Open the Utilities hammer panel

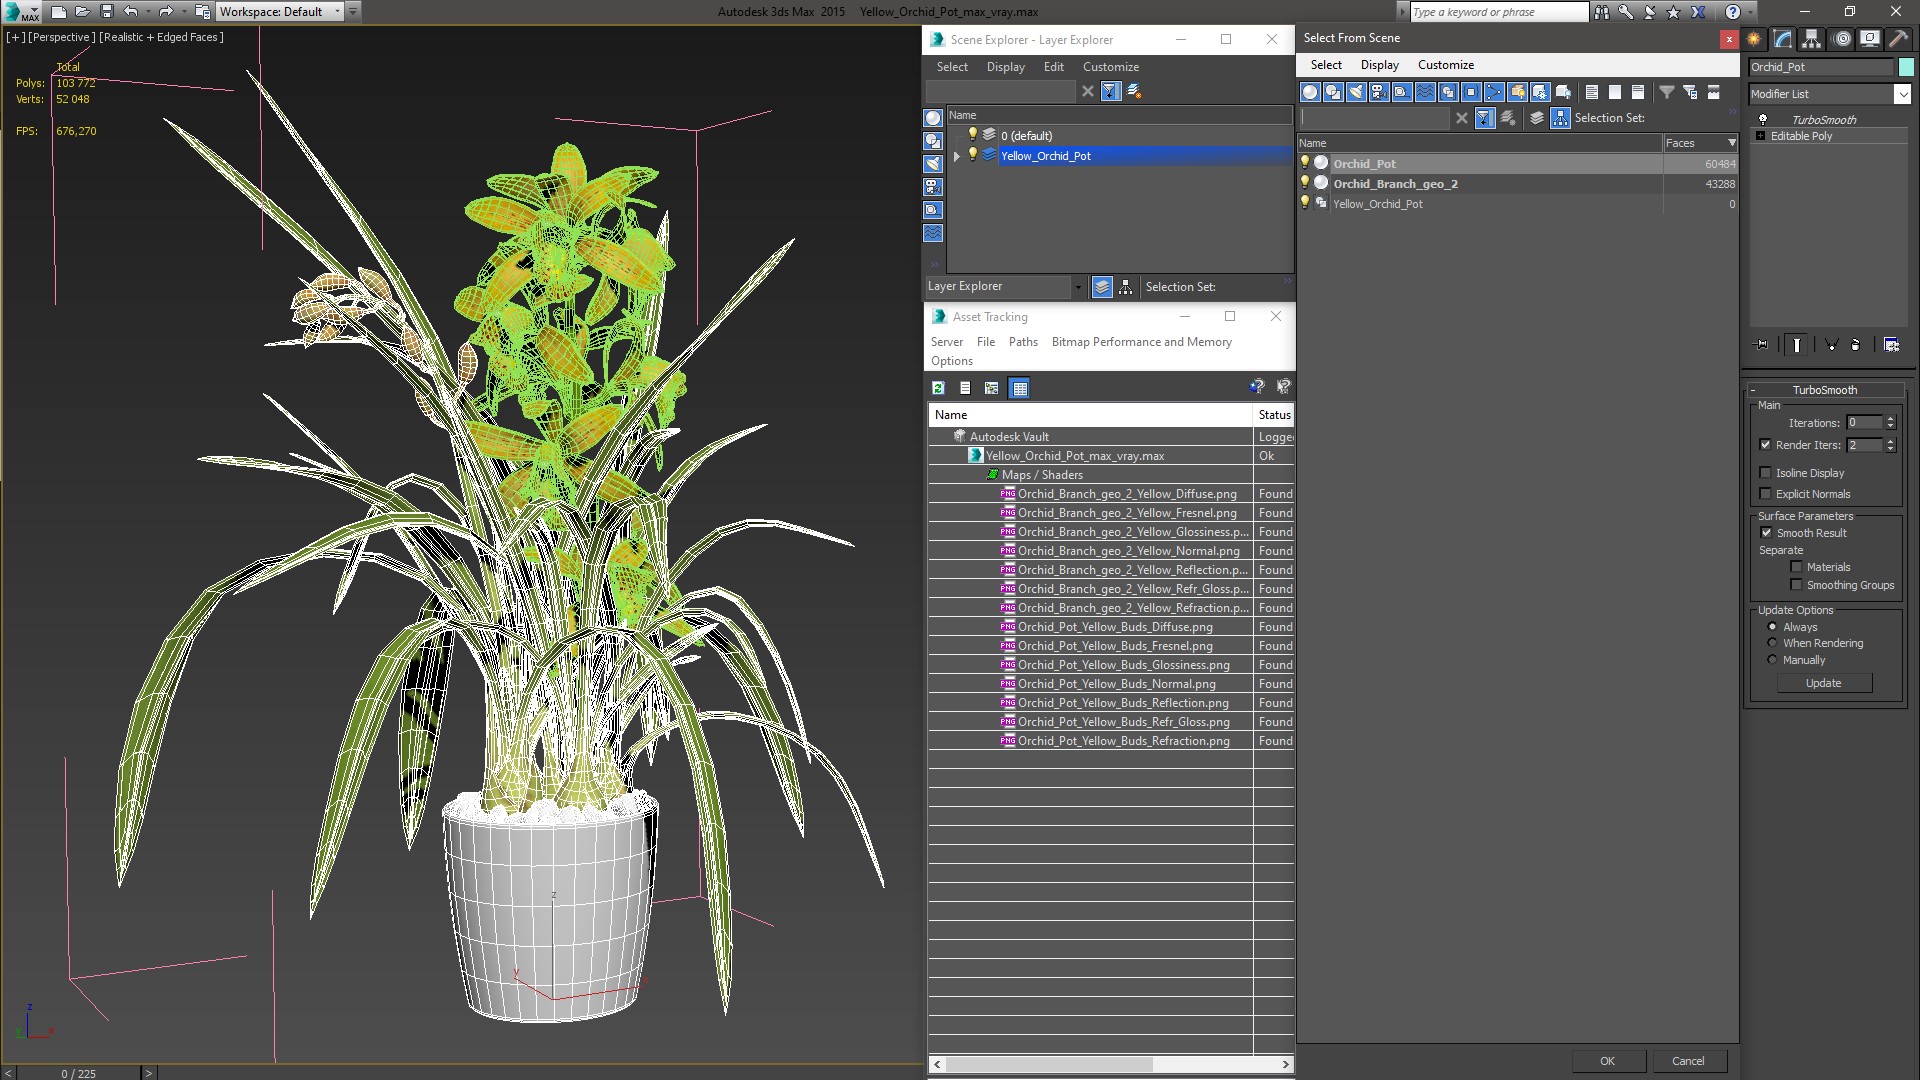point(1897,39)
